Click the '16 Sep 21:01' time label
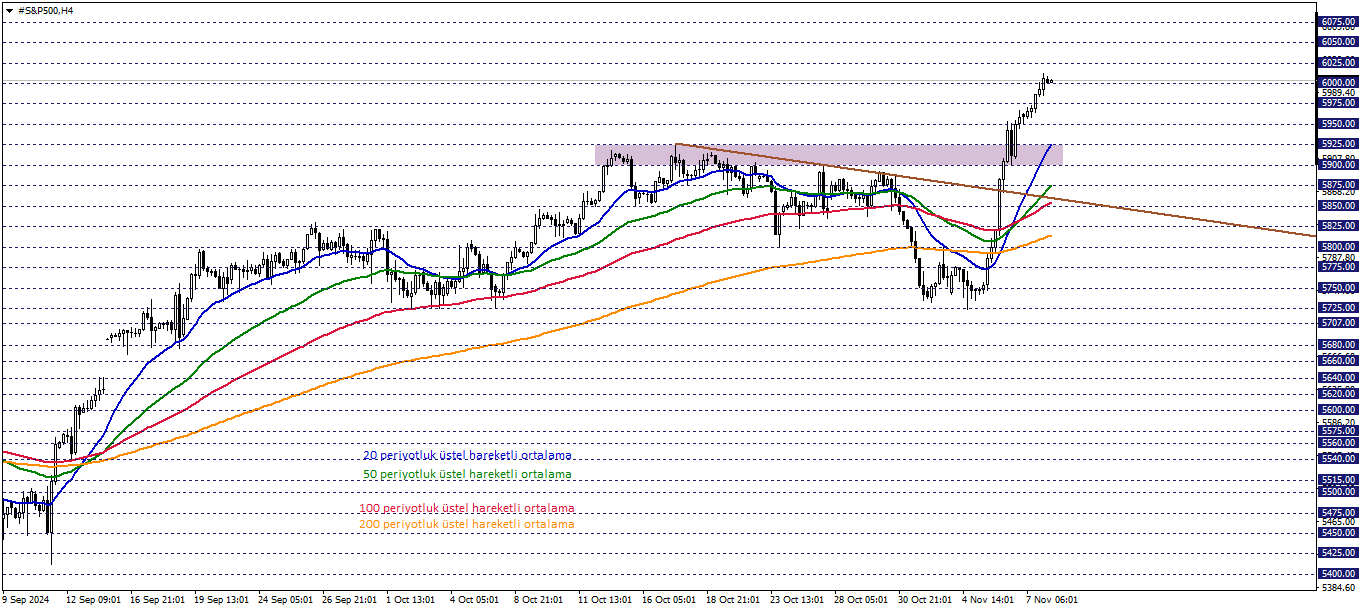 (x=159, y=600)
